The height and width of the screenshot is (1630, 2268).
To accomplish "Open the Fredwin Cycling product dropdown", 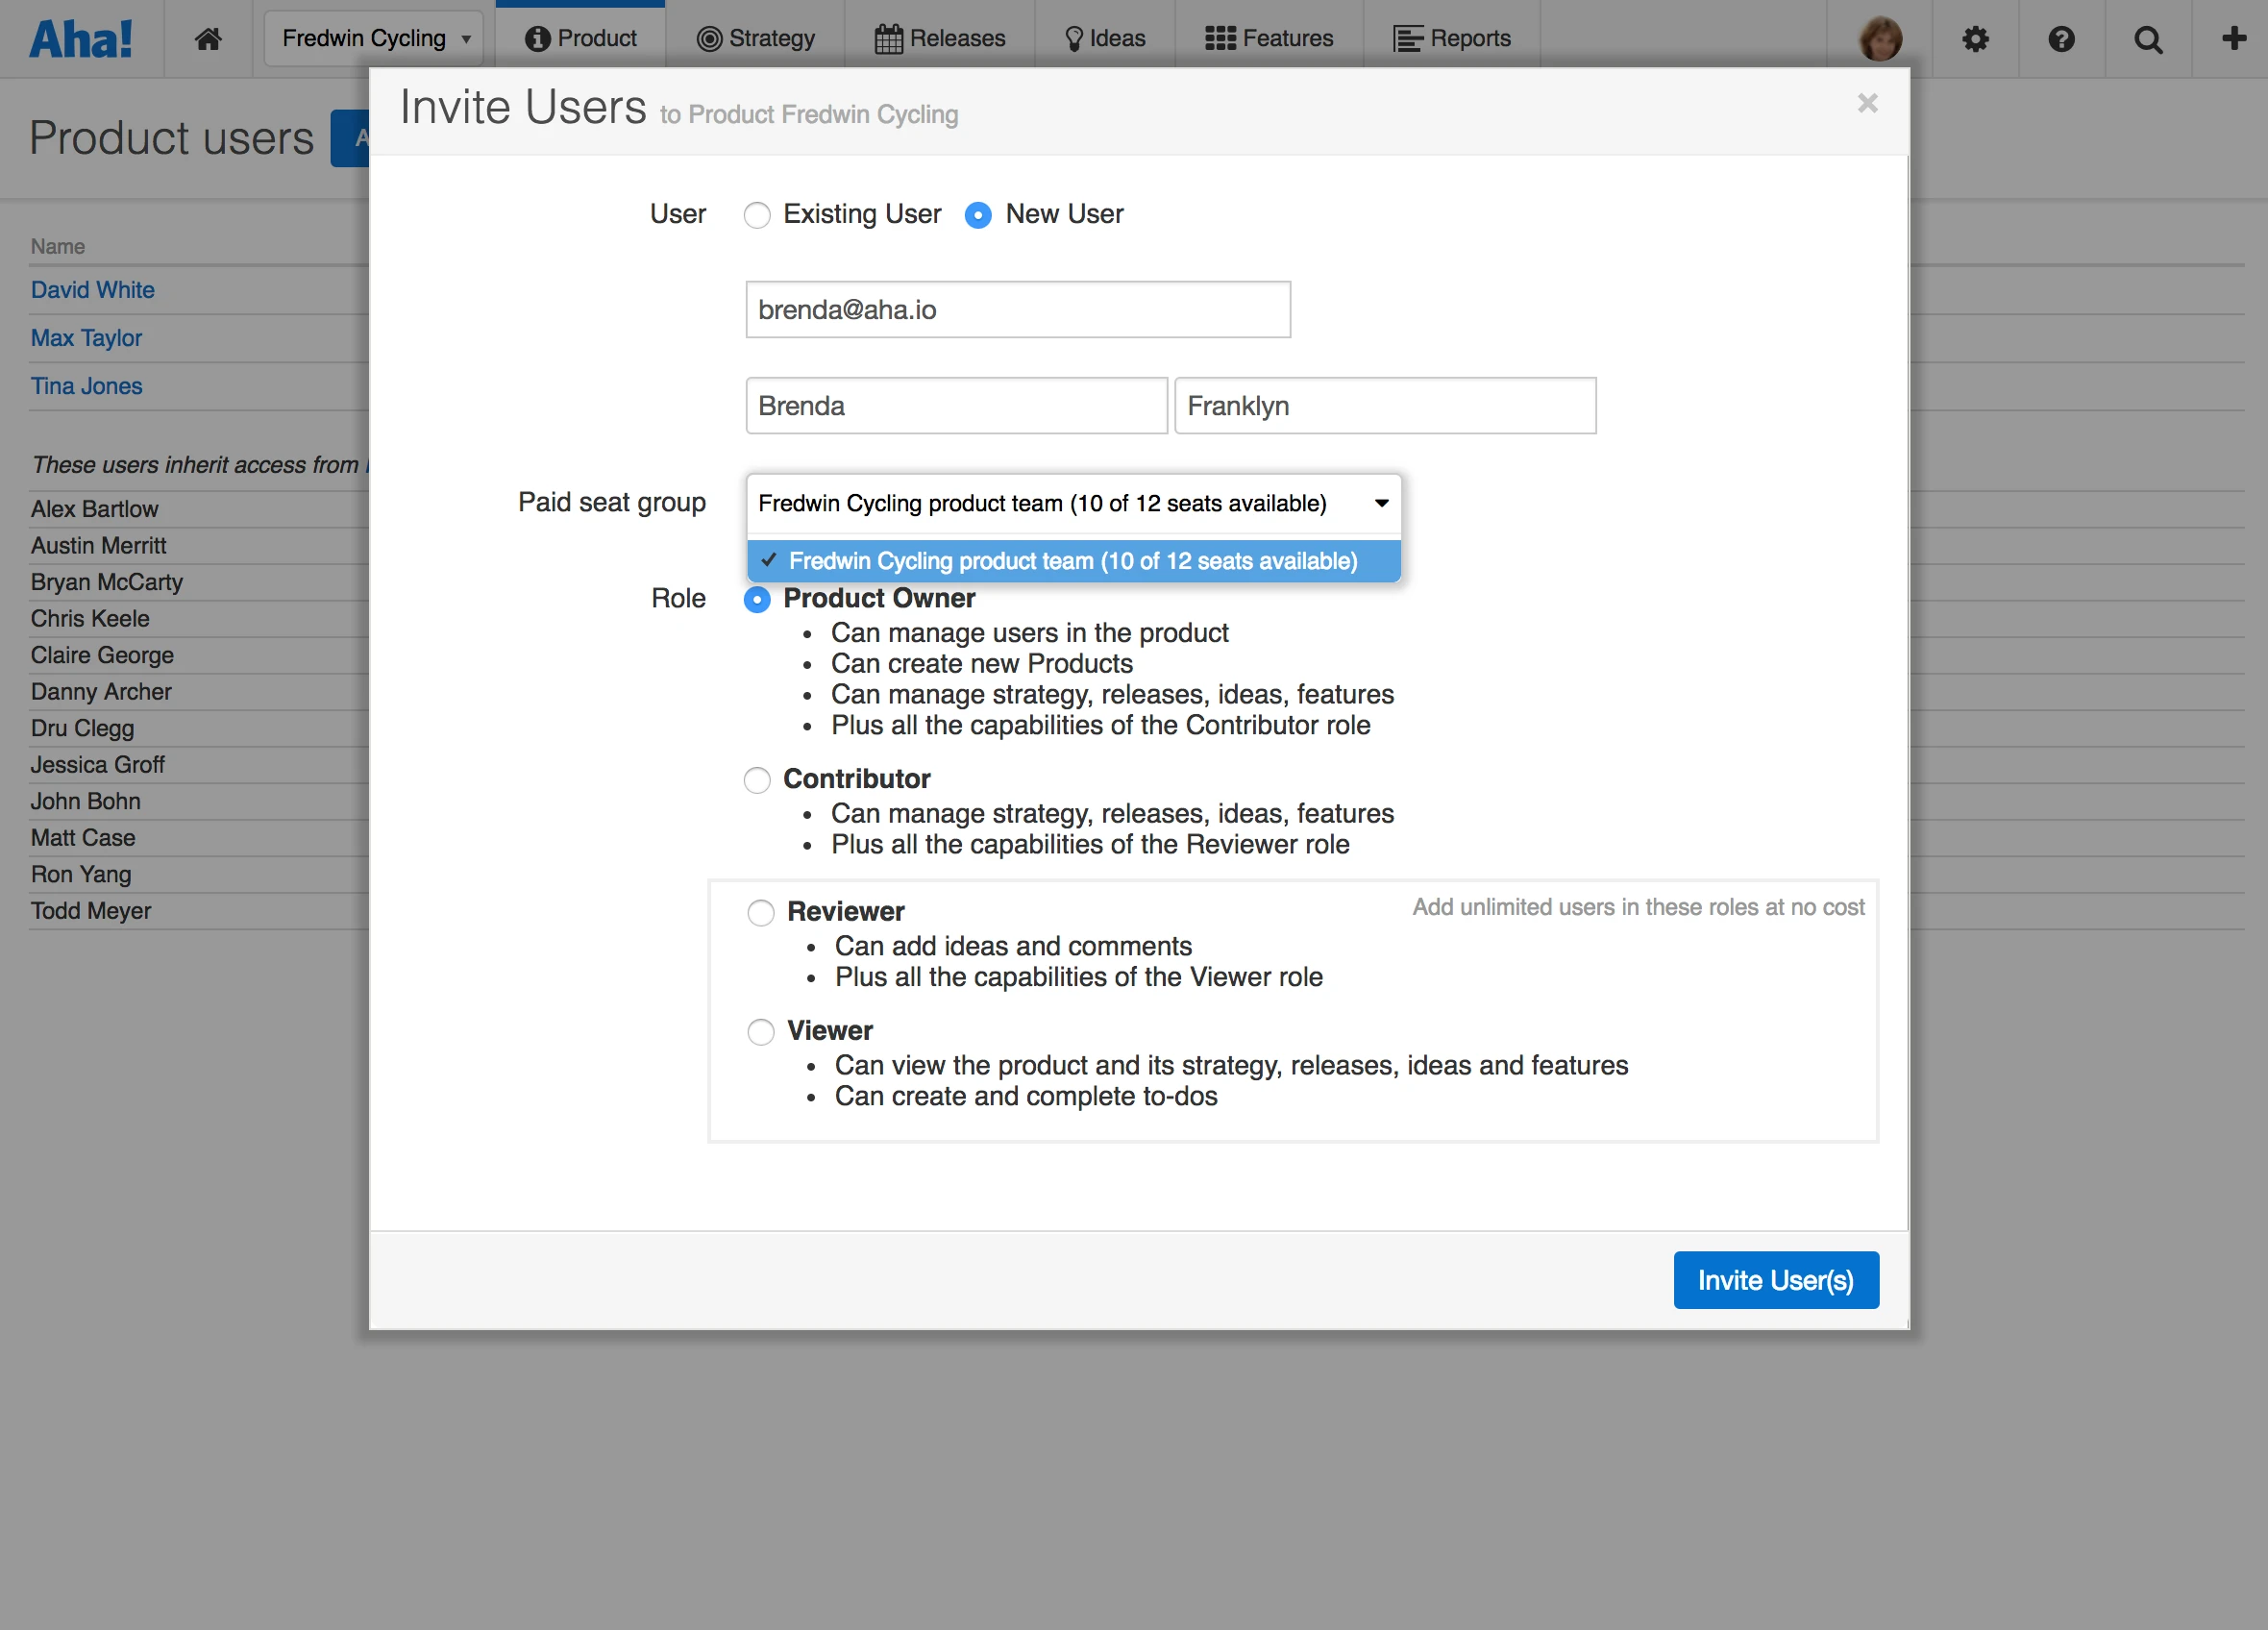I will [x=374, y=38].
